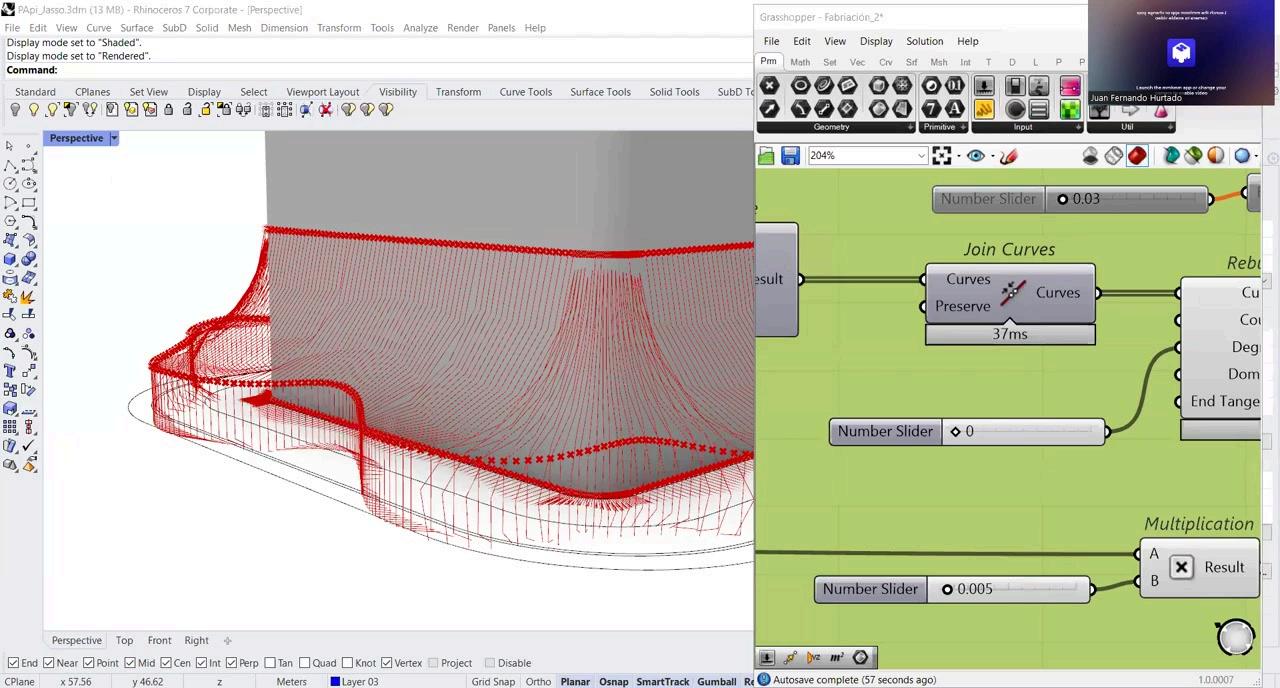Click the Grasshopper save file icon
This screenshot has width=1280, height=688.
pyautogui.click(x=790, y=156)
